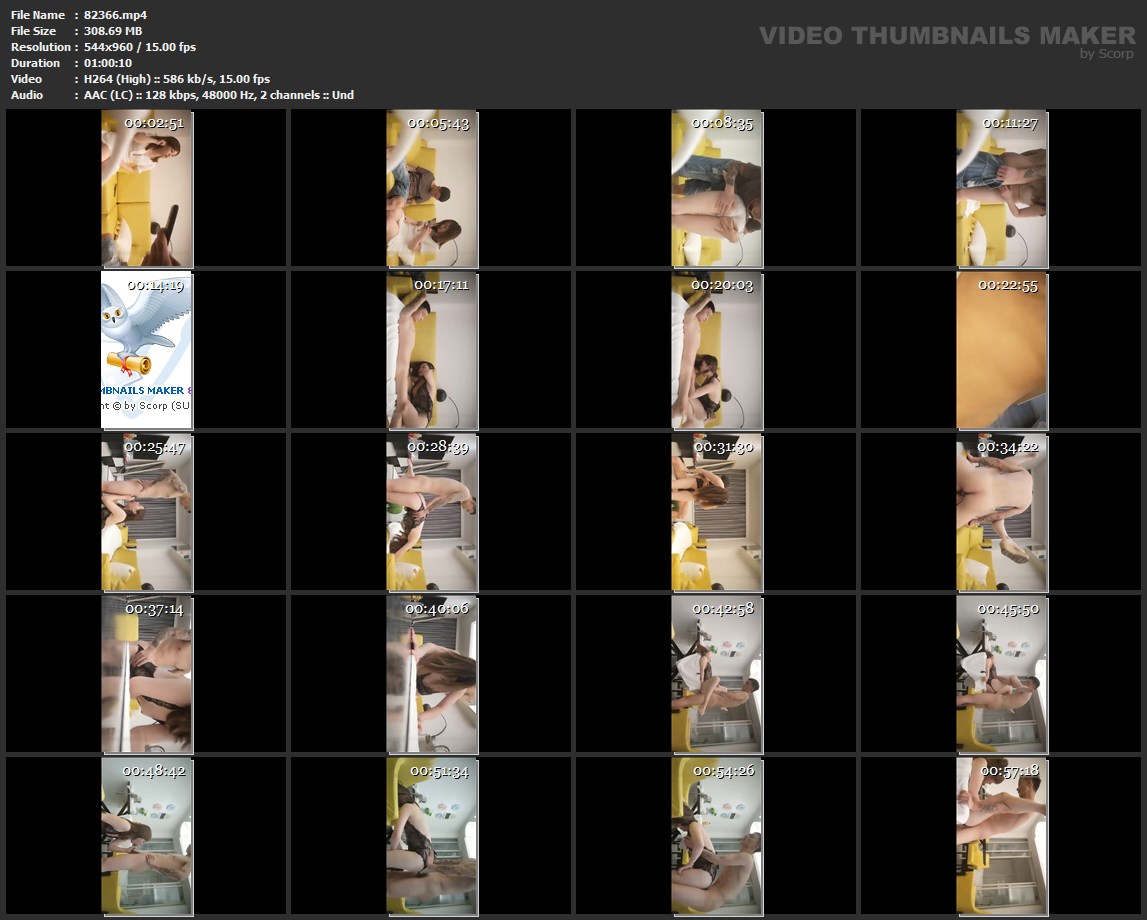Select the thumbnail stamped 00:31:30

click(718, 512)
